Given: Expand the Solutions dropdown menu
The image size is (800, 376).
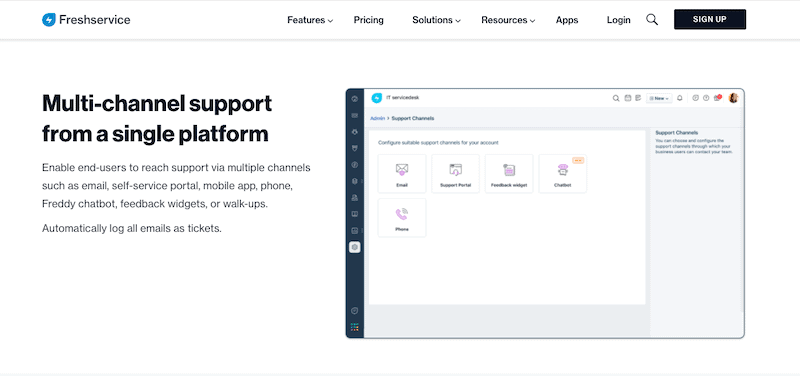Looking at the screenshot, I should (436, 20).
